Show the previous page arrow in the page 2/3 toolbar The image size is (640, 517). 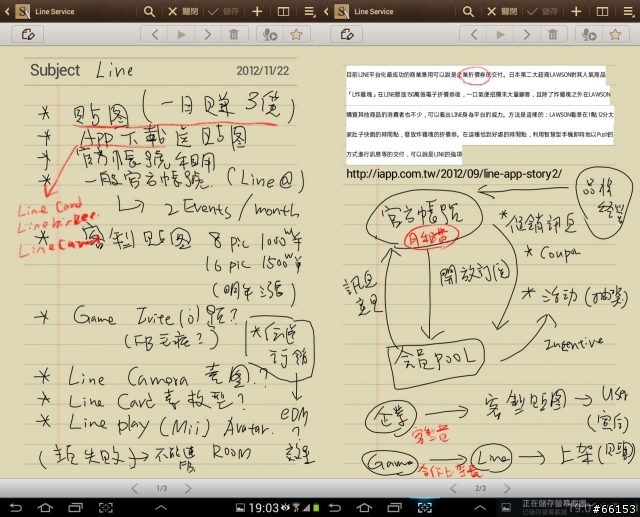point(473,34)
